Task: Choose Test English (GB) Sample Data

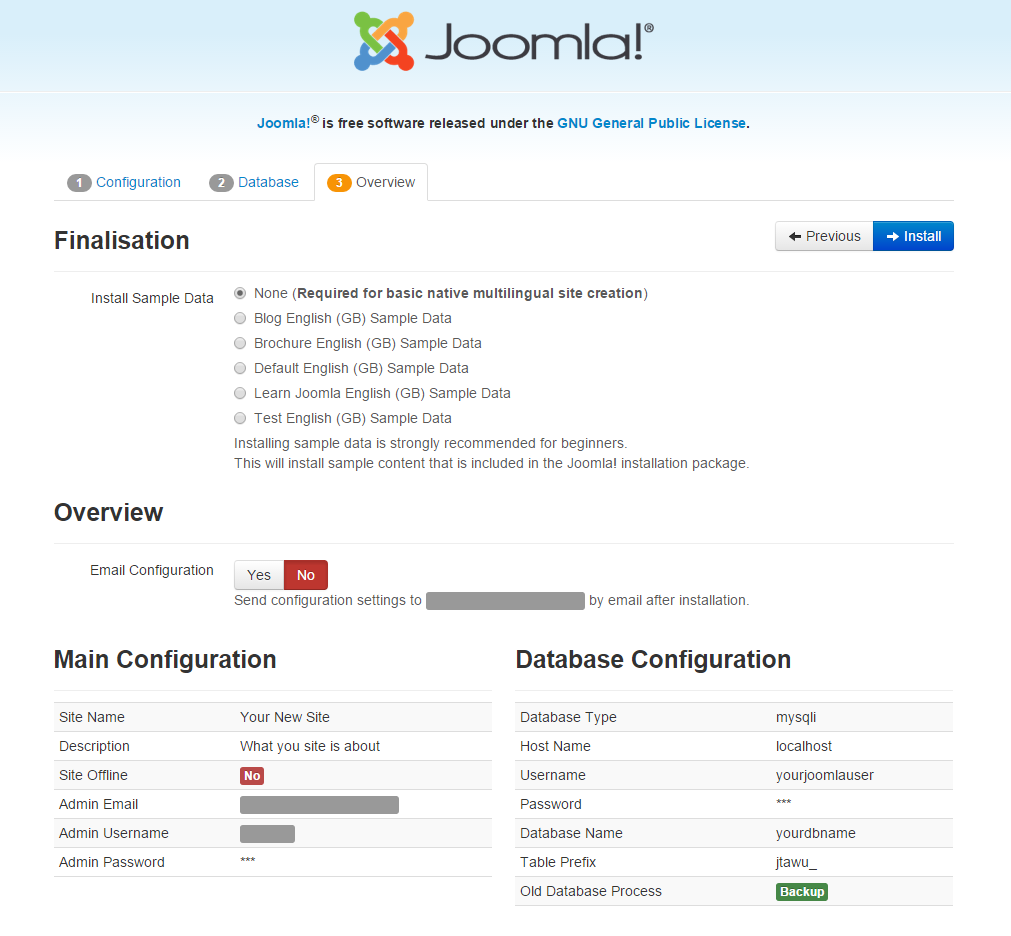Action: 240,418
